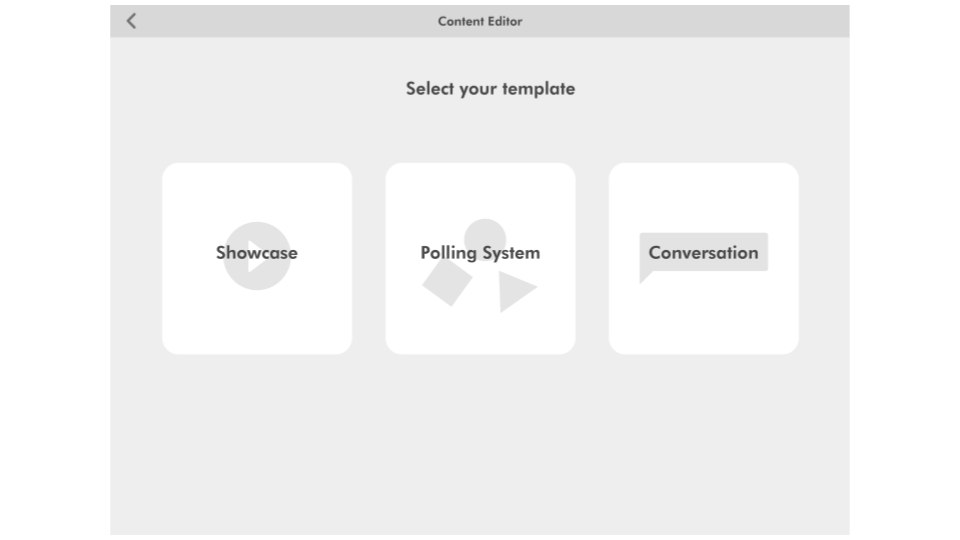
Task: Click empty top area of Showcase card
Action: pyautogui.click(x=257, y=190)
